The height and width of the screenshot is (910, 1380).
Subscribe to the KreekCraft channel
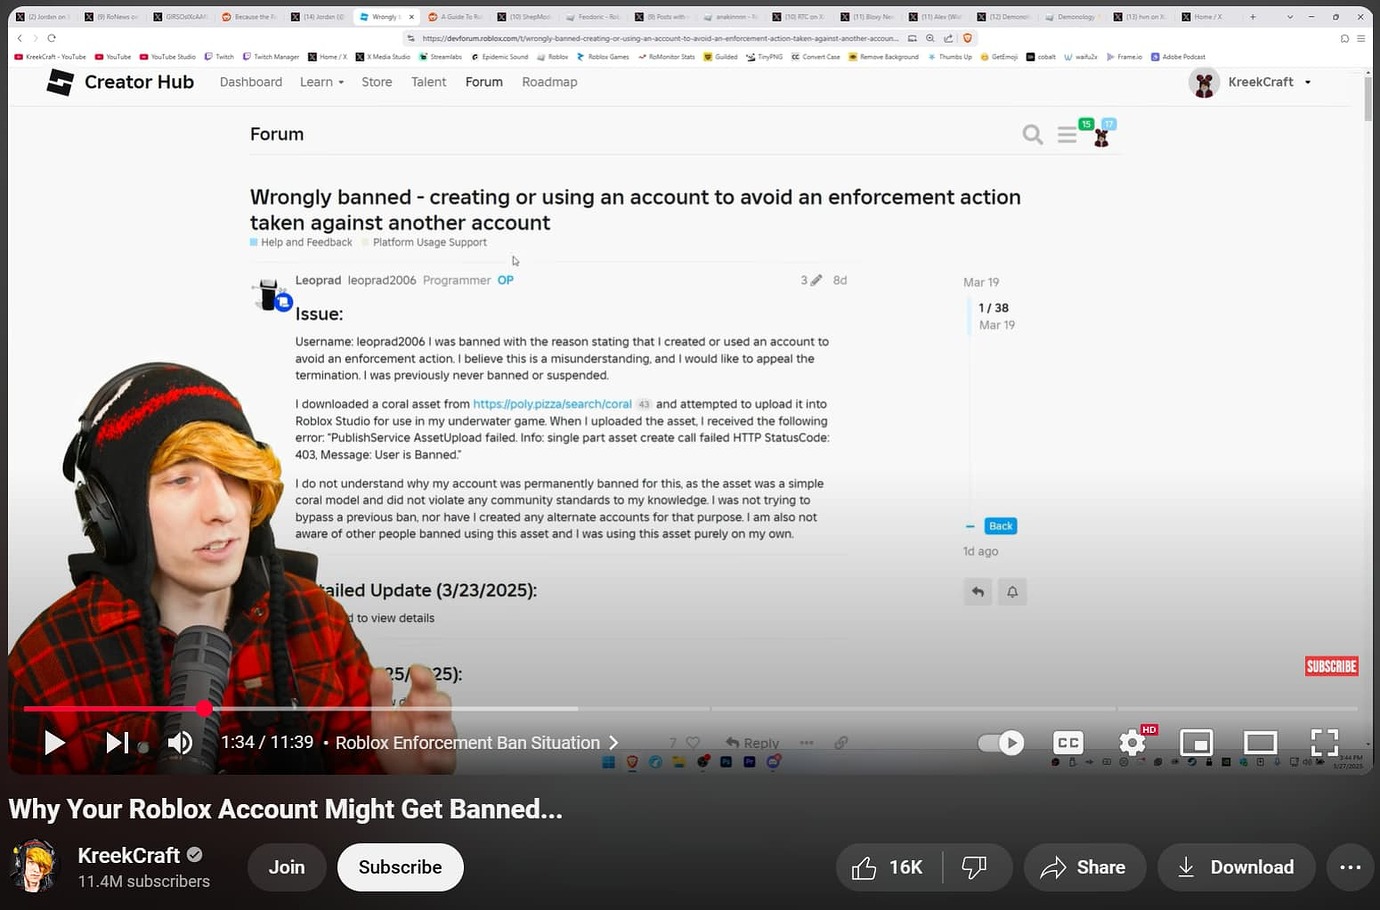(400, 867)
